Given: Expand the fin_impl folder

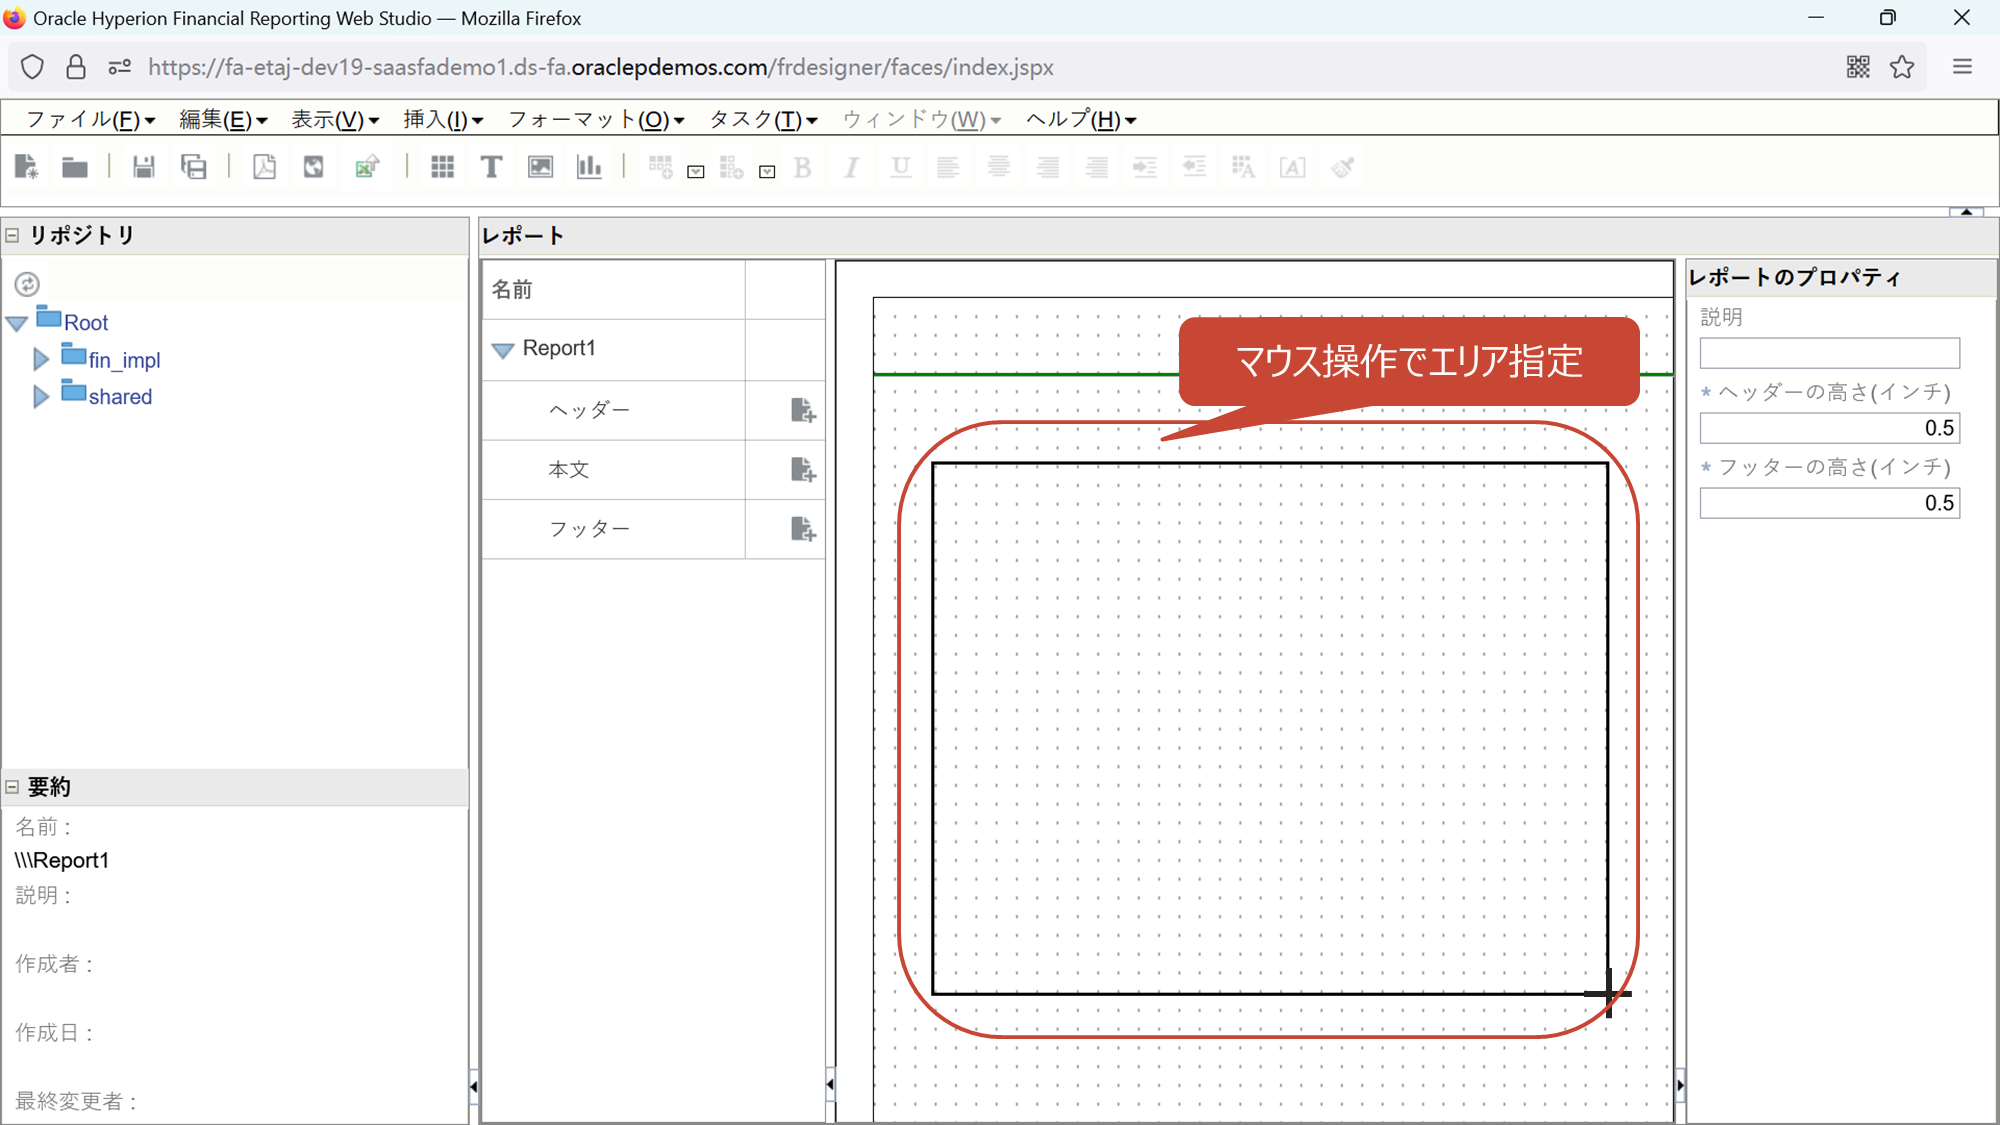Looking at the screenshot, I should point(41,359).
